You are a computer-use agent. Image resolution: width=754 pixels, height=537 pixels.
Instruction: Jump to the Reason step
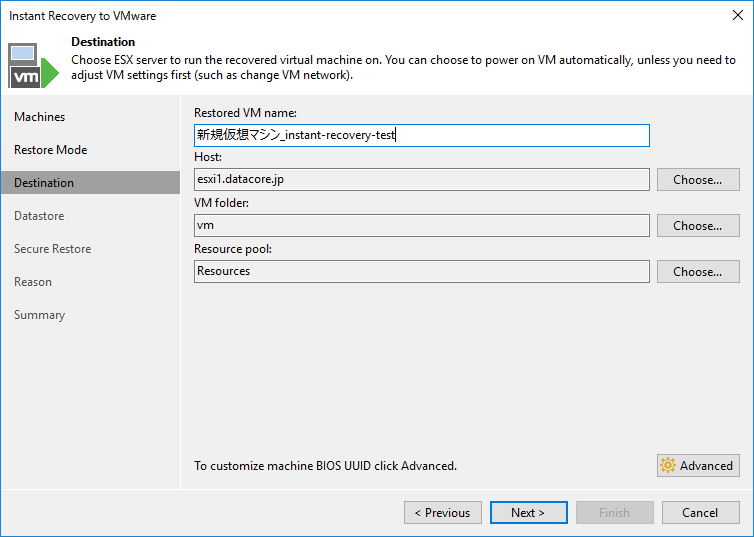click(33, 282)
